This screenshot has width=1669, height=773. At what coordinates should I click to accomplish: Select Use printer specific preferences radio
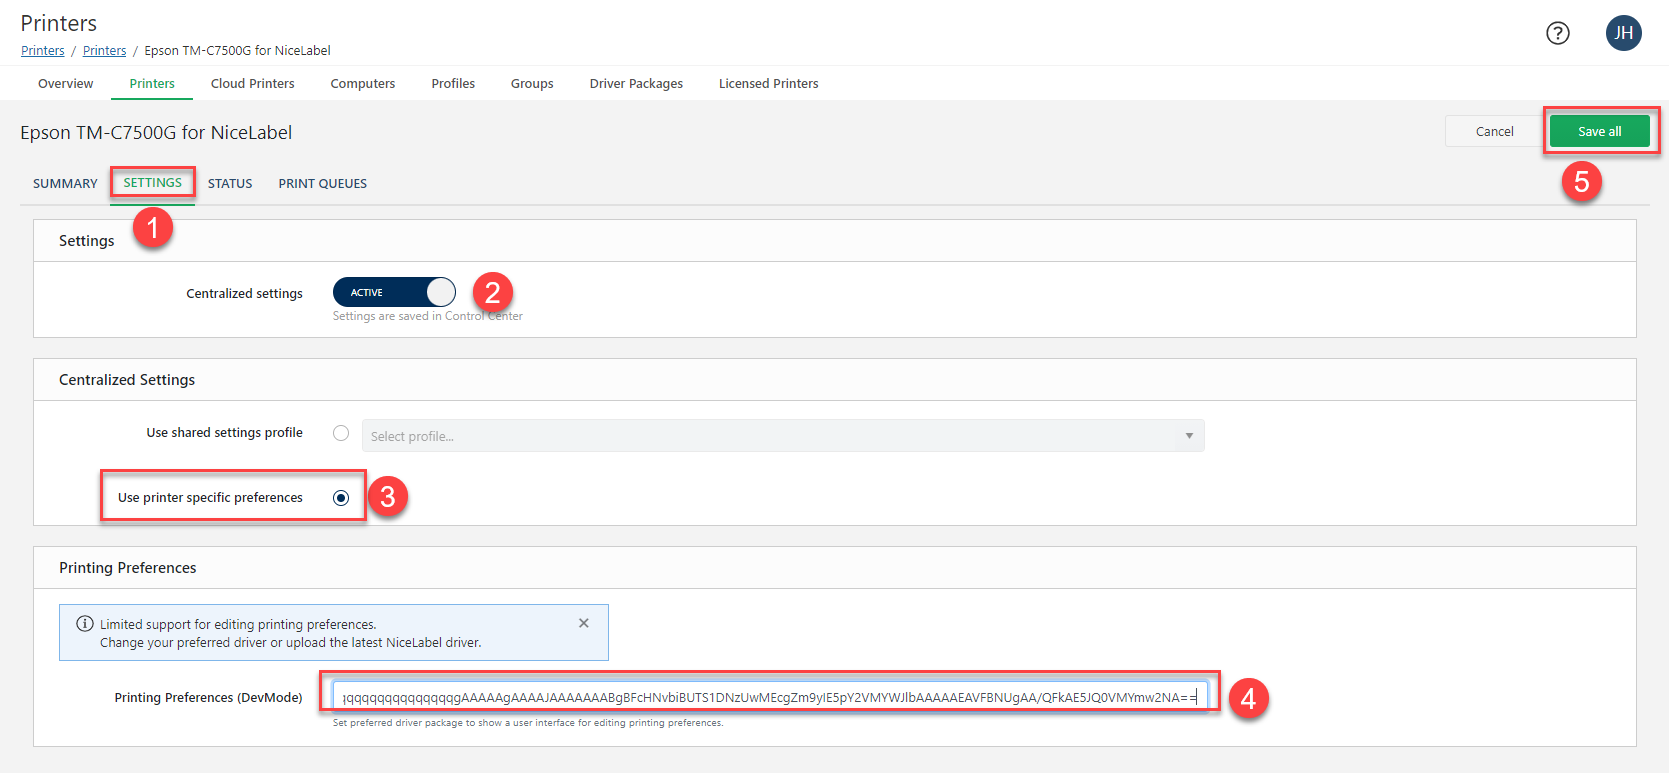[x=341, y=498]
